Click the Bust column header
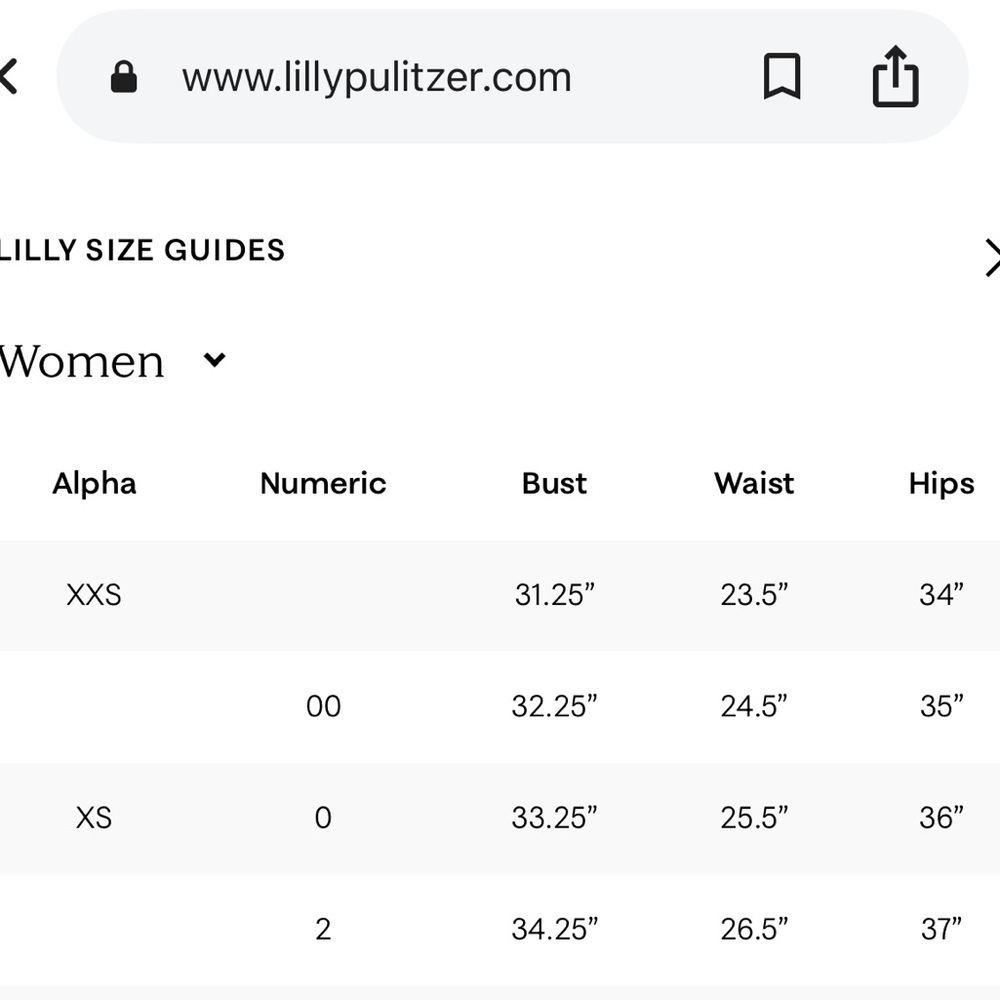This screenshot has height=1000, width=1000. [554, 484]
